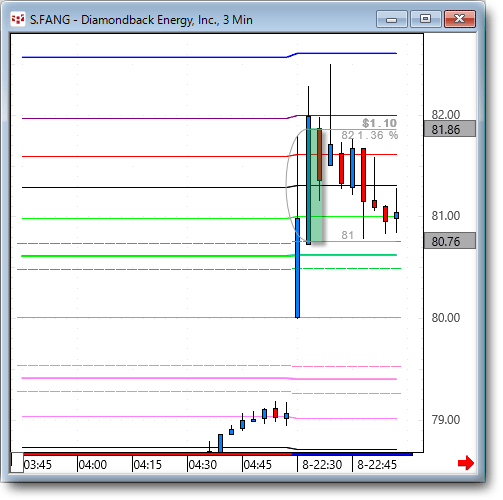The width and height of the screenshot is (503, 500).
Task: Click the $1.10 measurement label
Action: (380, 123)
